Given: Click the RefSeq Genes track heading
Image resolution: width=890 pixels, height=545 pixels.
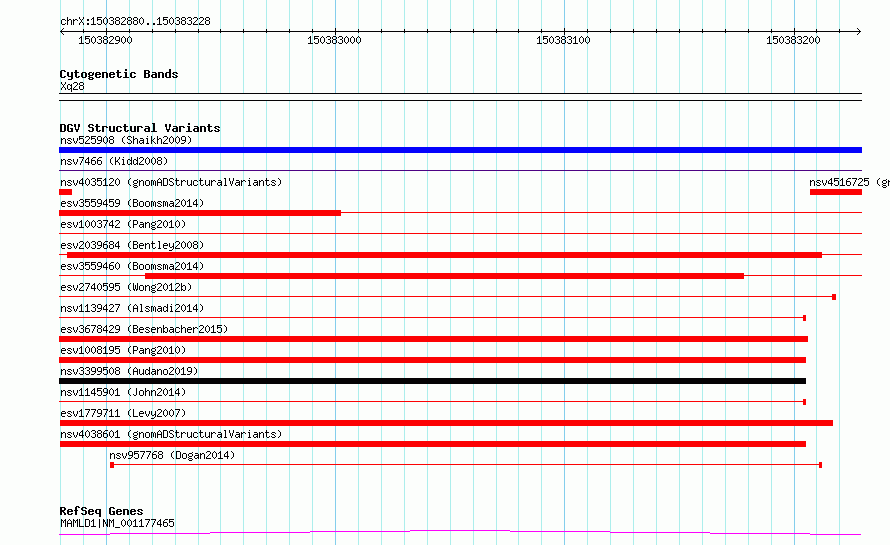Looking at the screenshot, I should pos(101,511).
